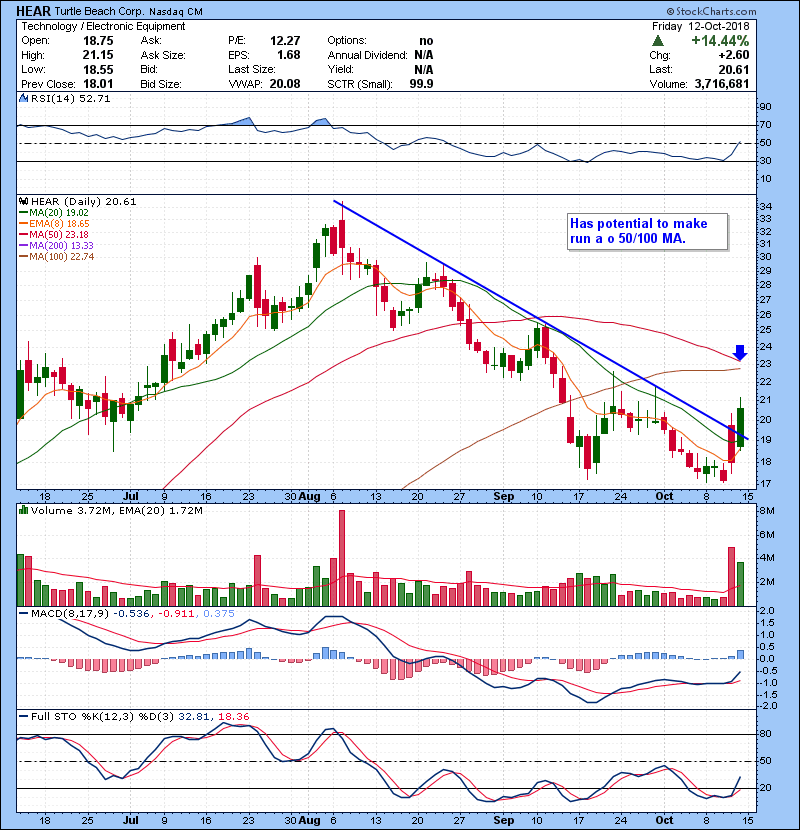Click the blue down arrow annotation
The width and height of the screenshot is (800, 830).
740,352
